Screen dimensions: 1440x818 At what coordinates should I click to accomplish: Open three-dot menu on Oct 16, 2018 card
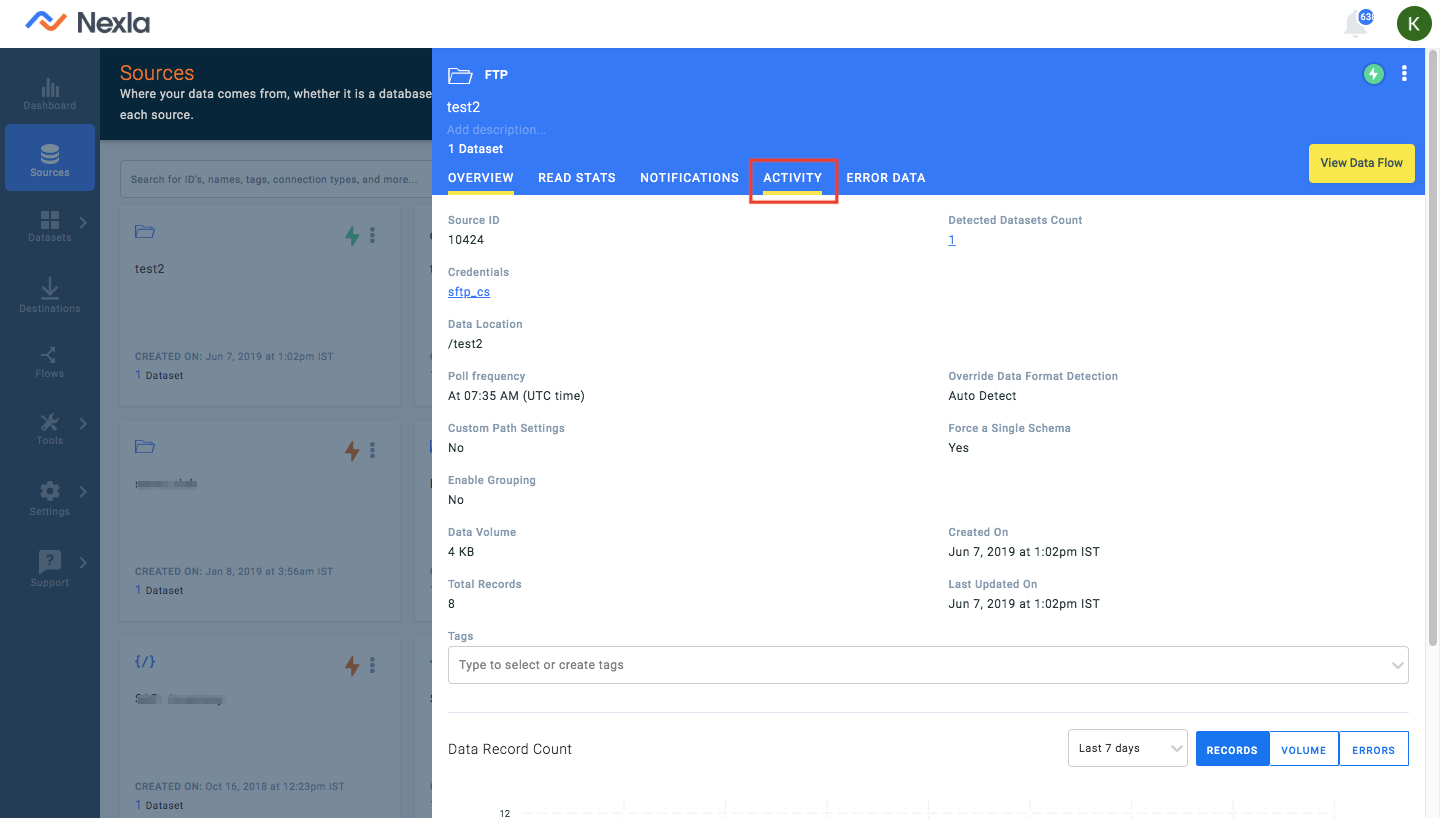click(x=372, y=665)
